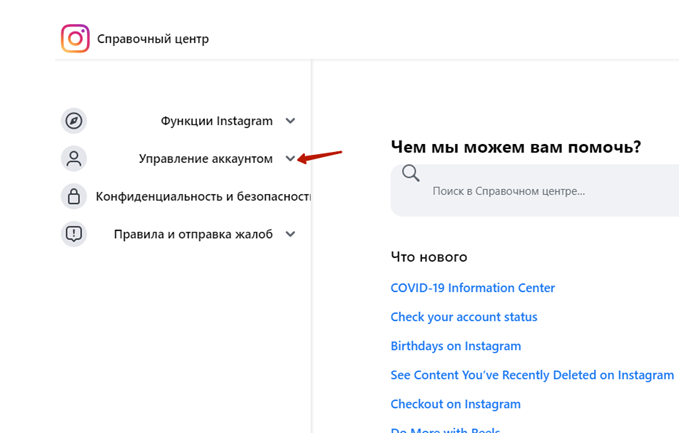The height and width of the screenshot is (437, 698).
Task: Select Правила и отправка жалоб label
Action: [193, 234]
